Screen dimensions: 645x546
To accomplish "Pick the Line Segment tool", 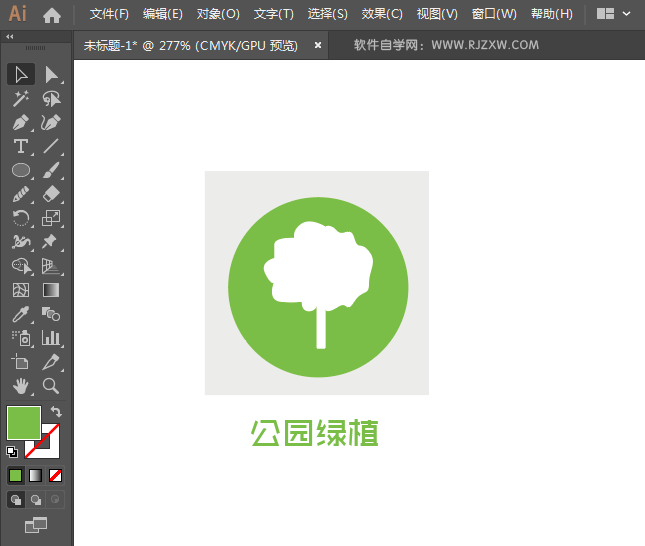I will coord(51,146).
